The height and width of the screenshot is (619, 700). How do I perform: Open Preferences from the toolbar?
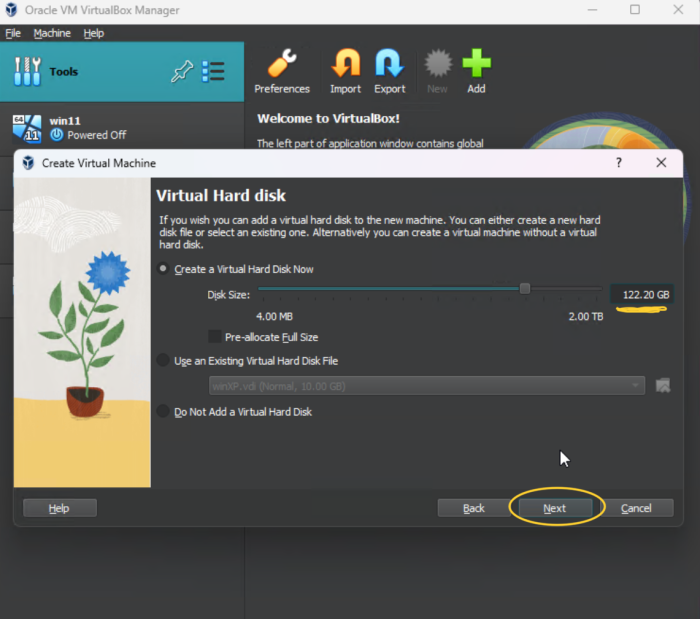[282, 71]
